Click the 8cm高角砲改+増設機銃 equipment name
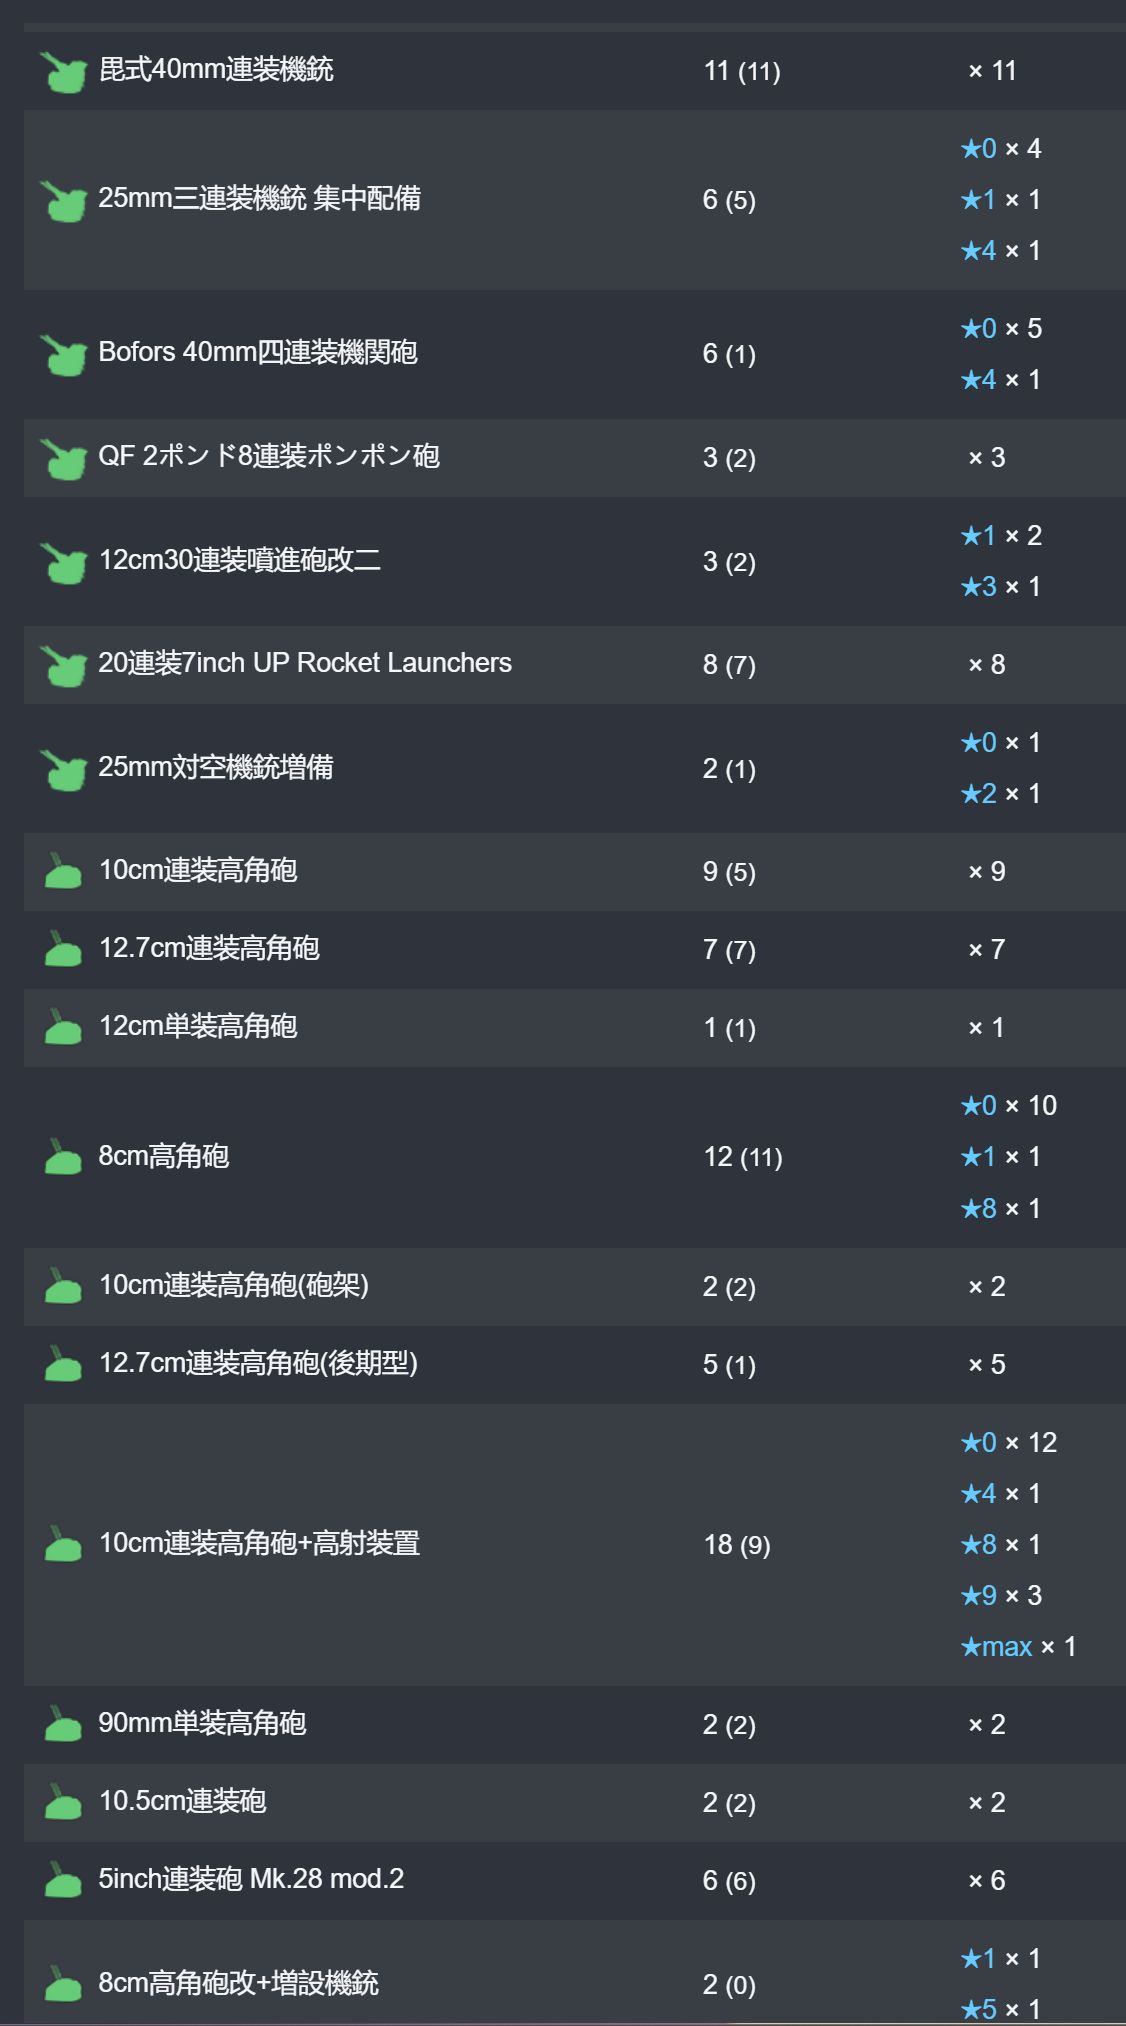Viewport: 1126px width, 2026px height. click(x=238, y=1984)
